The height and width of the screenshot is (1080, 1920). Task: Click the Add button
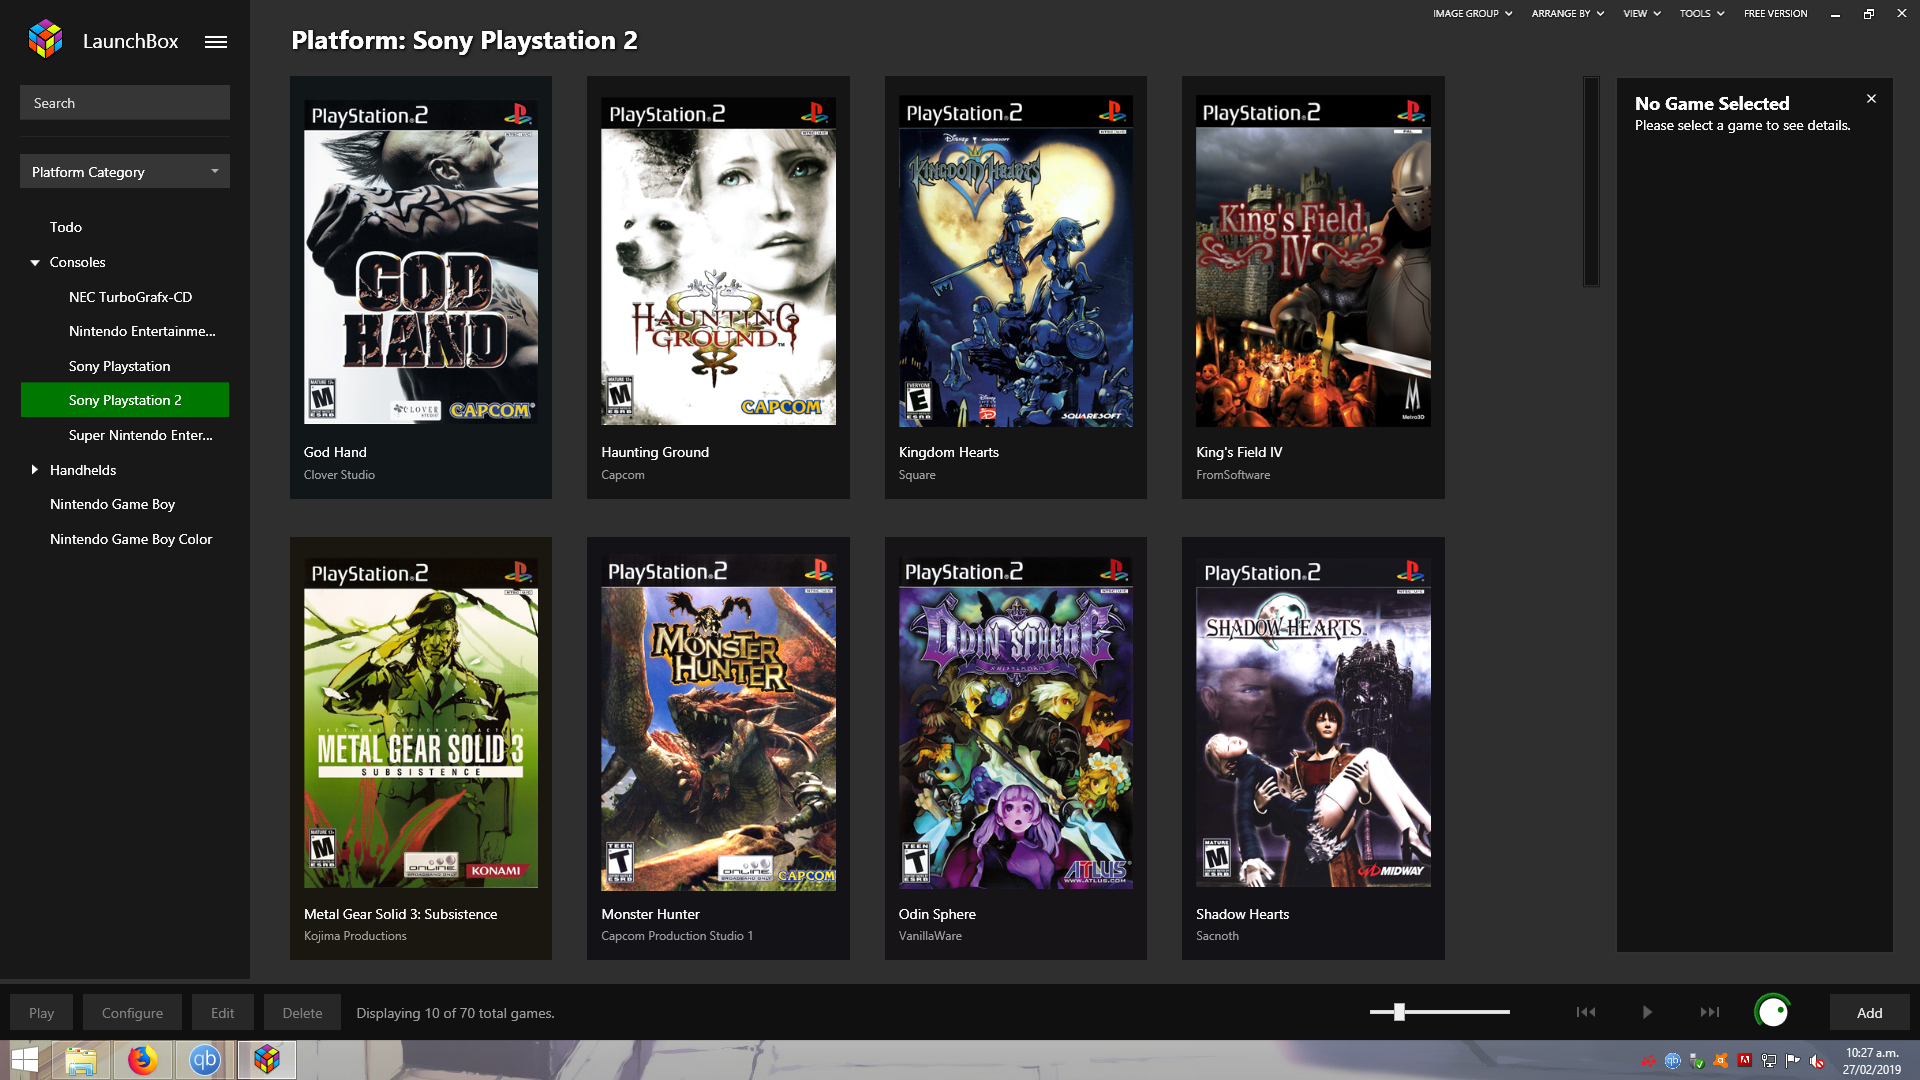coord(1869,1013)
